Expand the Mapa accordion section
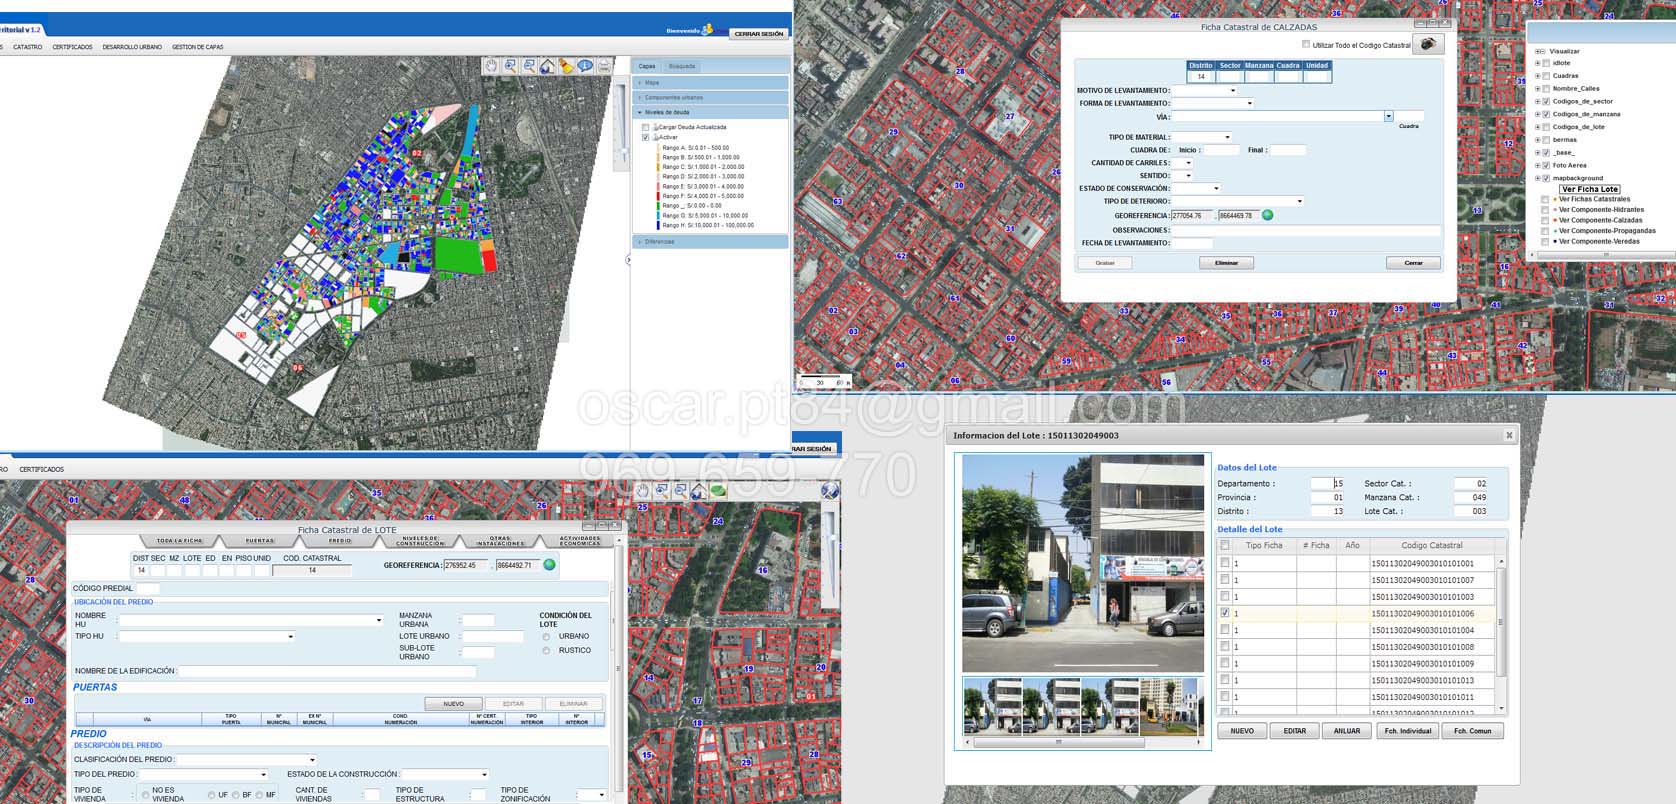 click(711, 82)
